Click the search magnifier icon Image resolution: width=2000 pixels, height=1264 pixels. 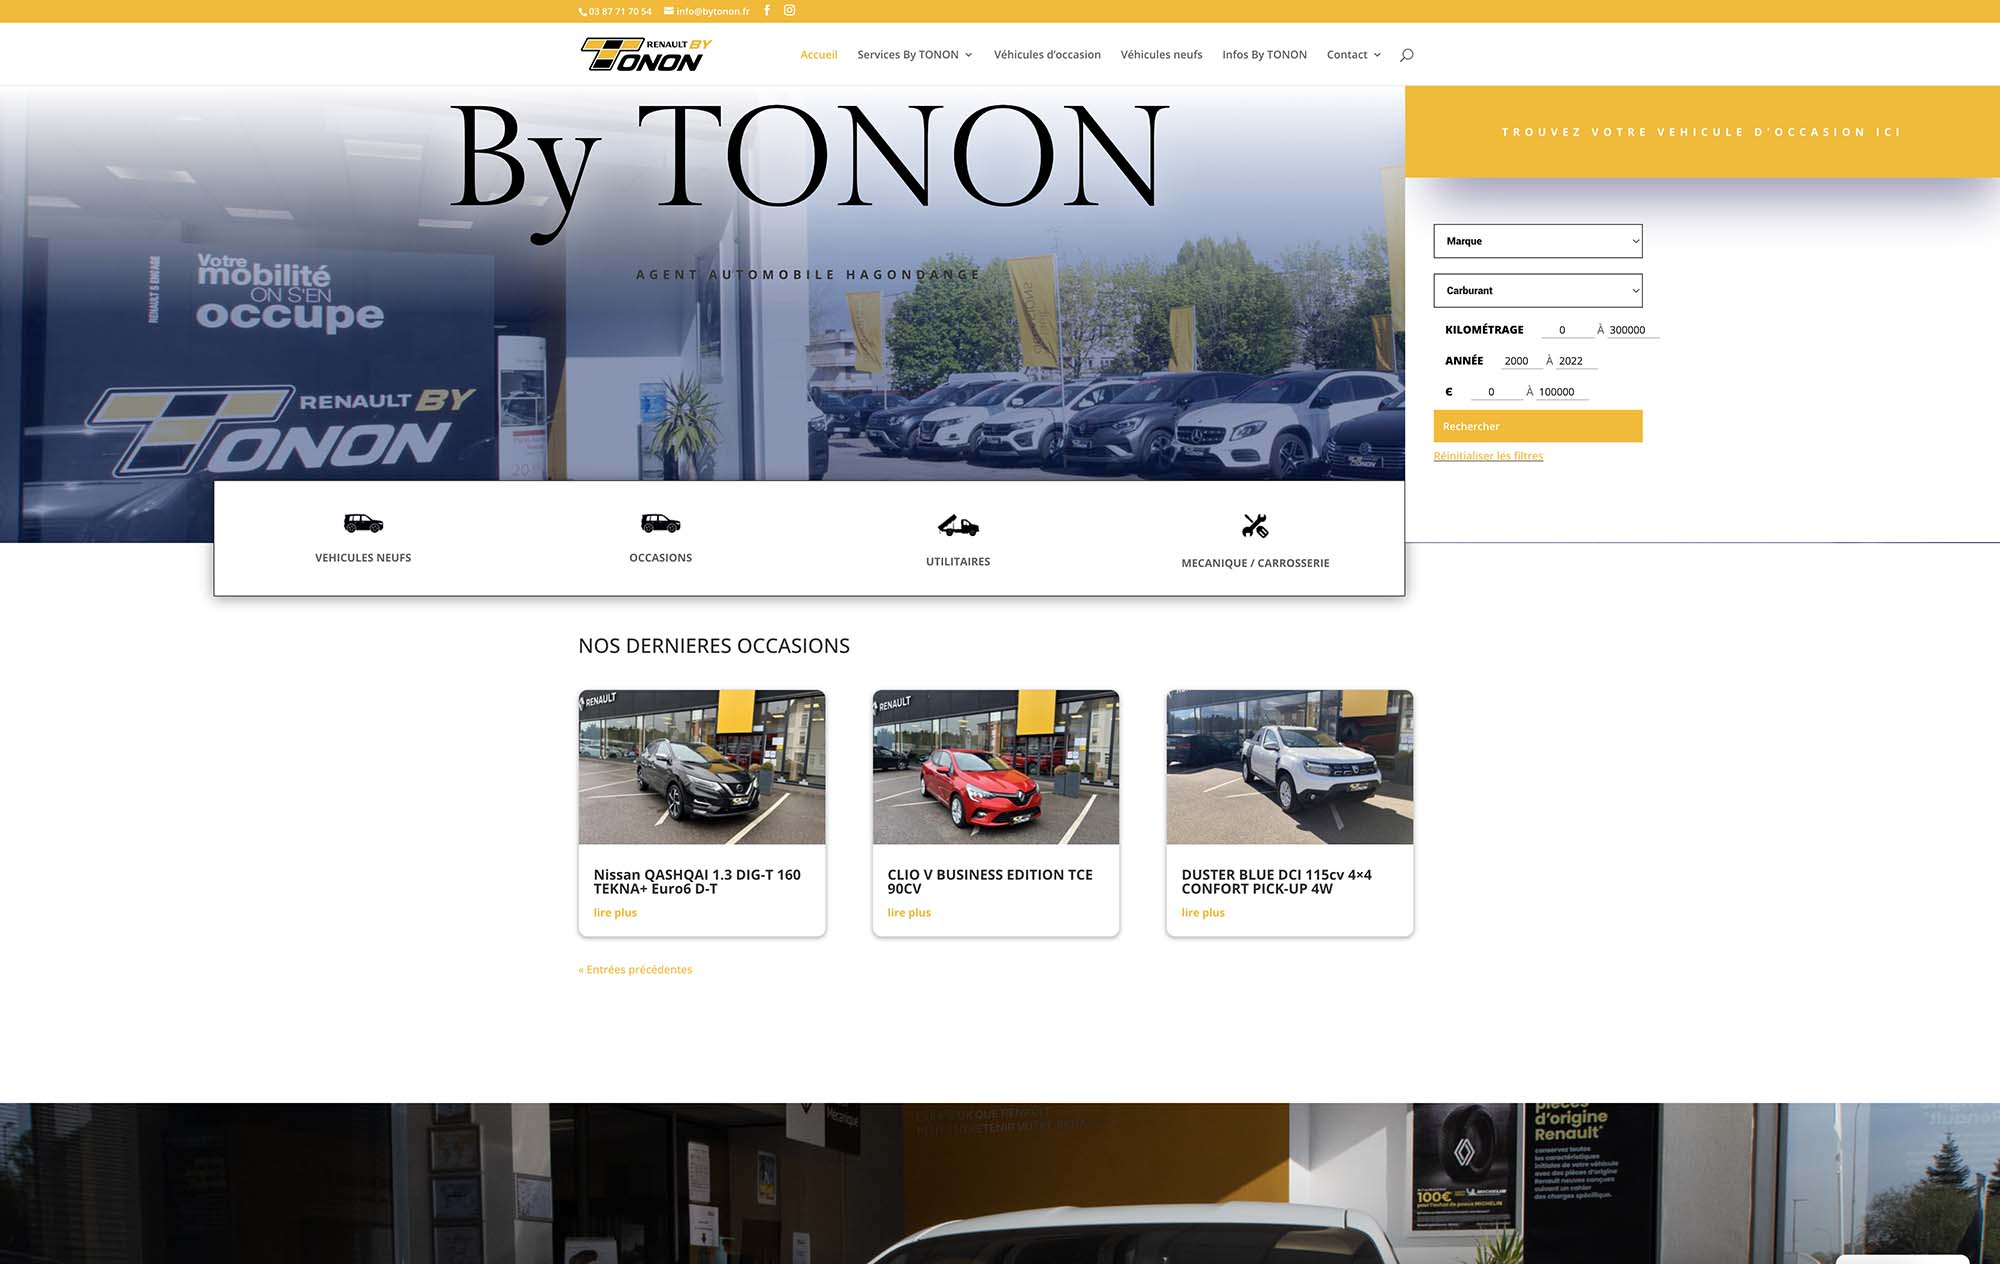point(1406,55)
